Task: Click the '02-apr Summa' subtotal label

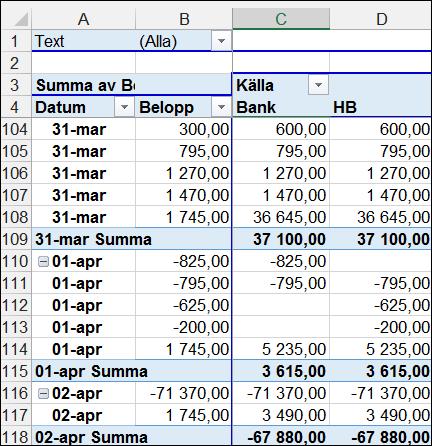Action: tap(91, 437)
